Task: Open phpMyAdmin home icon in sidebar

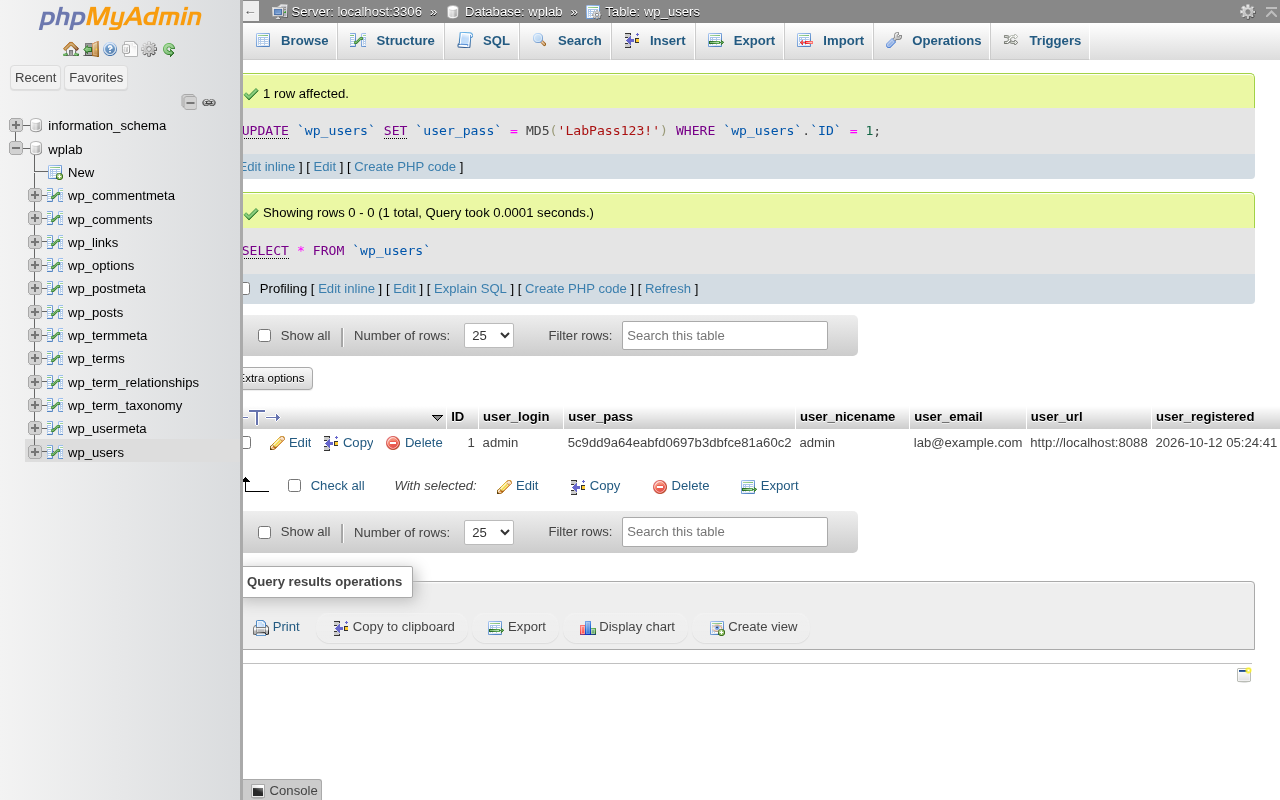Action: click(x=71, y=49)
